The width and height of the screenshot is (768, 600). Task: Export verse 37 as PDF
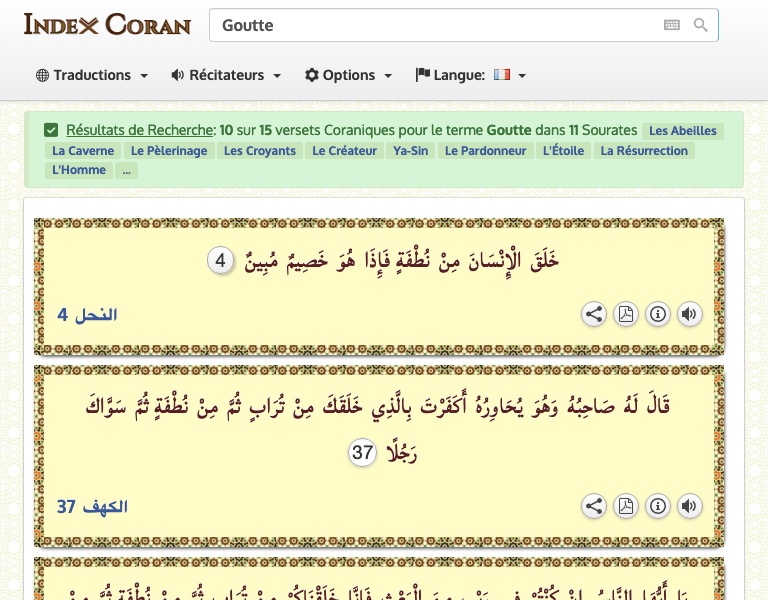(626, 506)
